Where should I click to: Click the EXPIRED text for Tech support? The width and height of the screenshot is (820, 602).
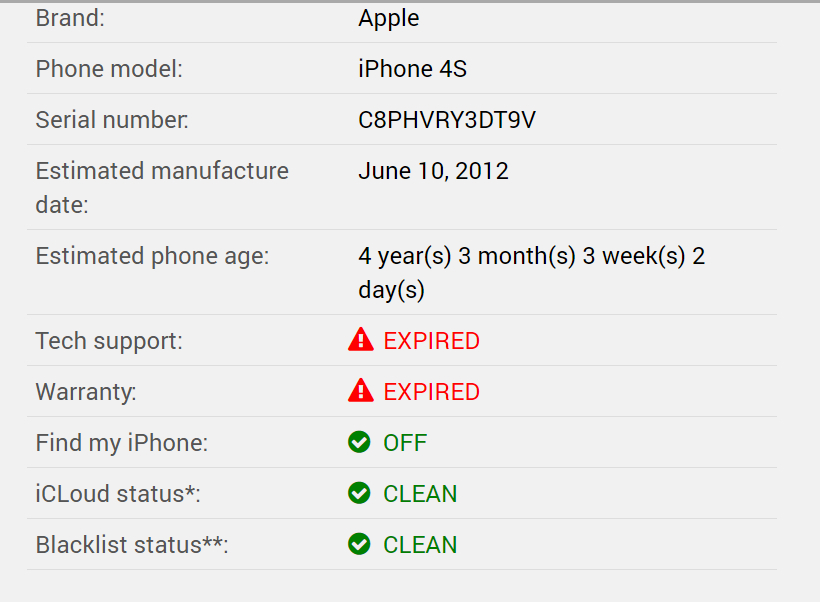[x=431, y=341]
